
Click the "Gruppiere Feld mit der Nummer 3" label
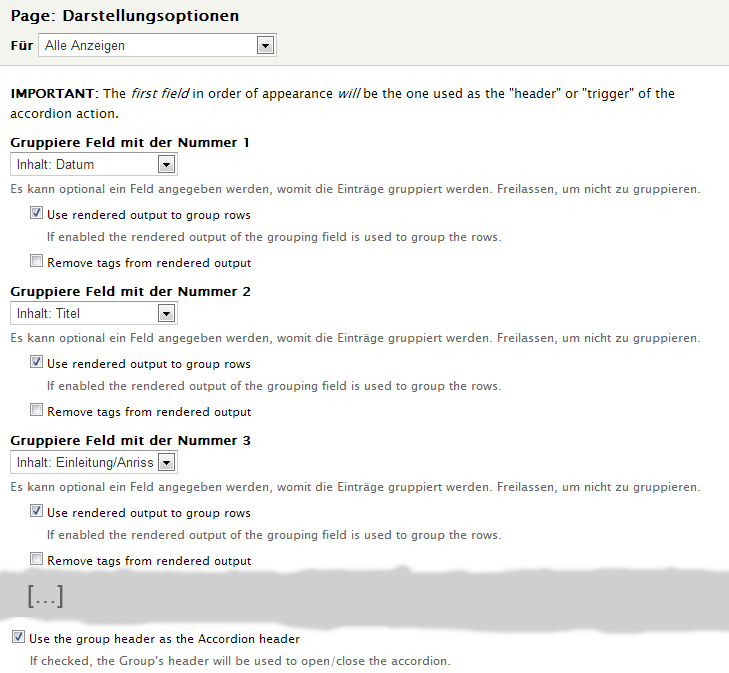pyautogui.click(x=130, y=441)
